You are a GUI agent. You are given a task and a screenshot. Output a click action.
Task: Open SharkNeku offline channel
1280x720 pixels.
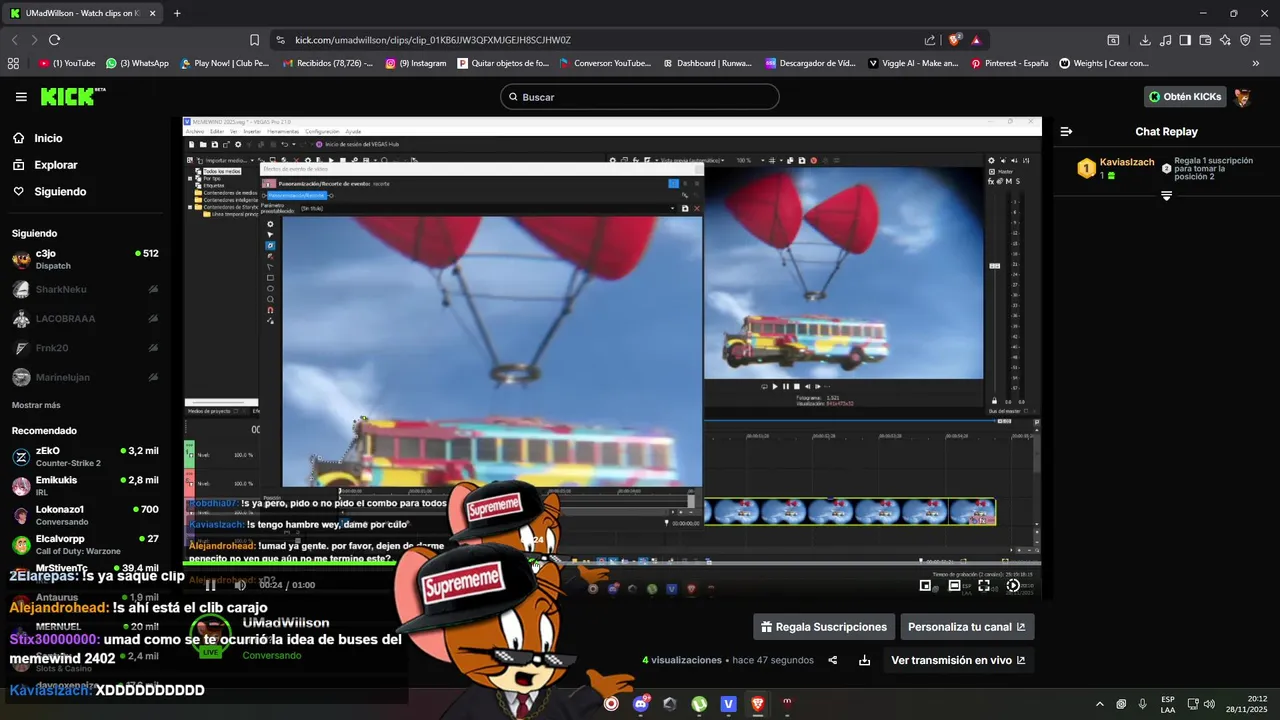tap(85, 289)
